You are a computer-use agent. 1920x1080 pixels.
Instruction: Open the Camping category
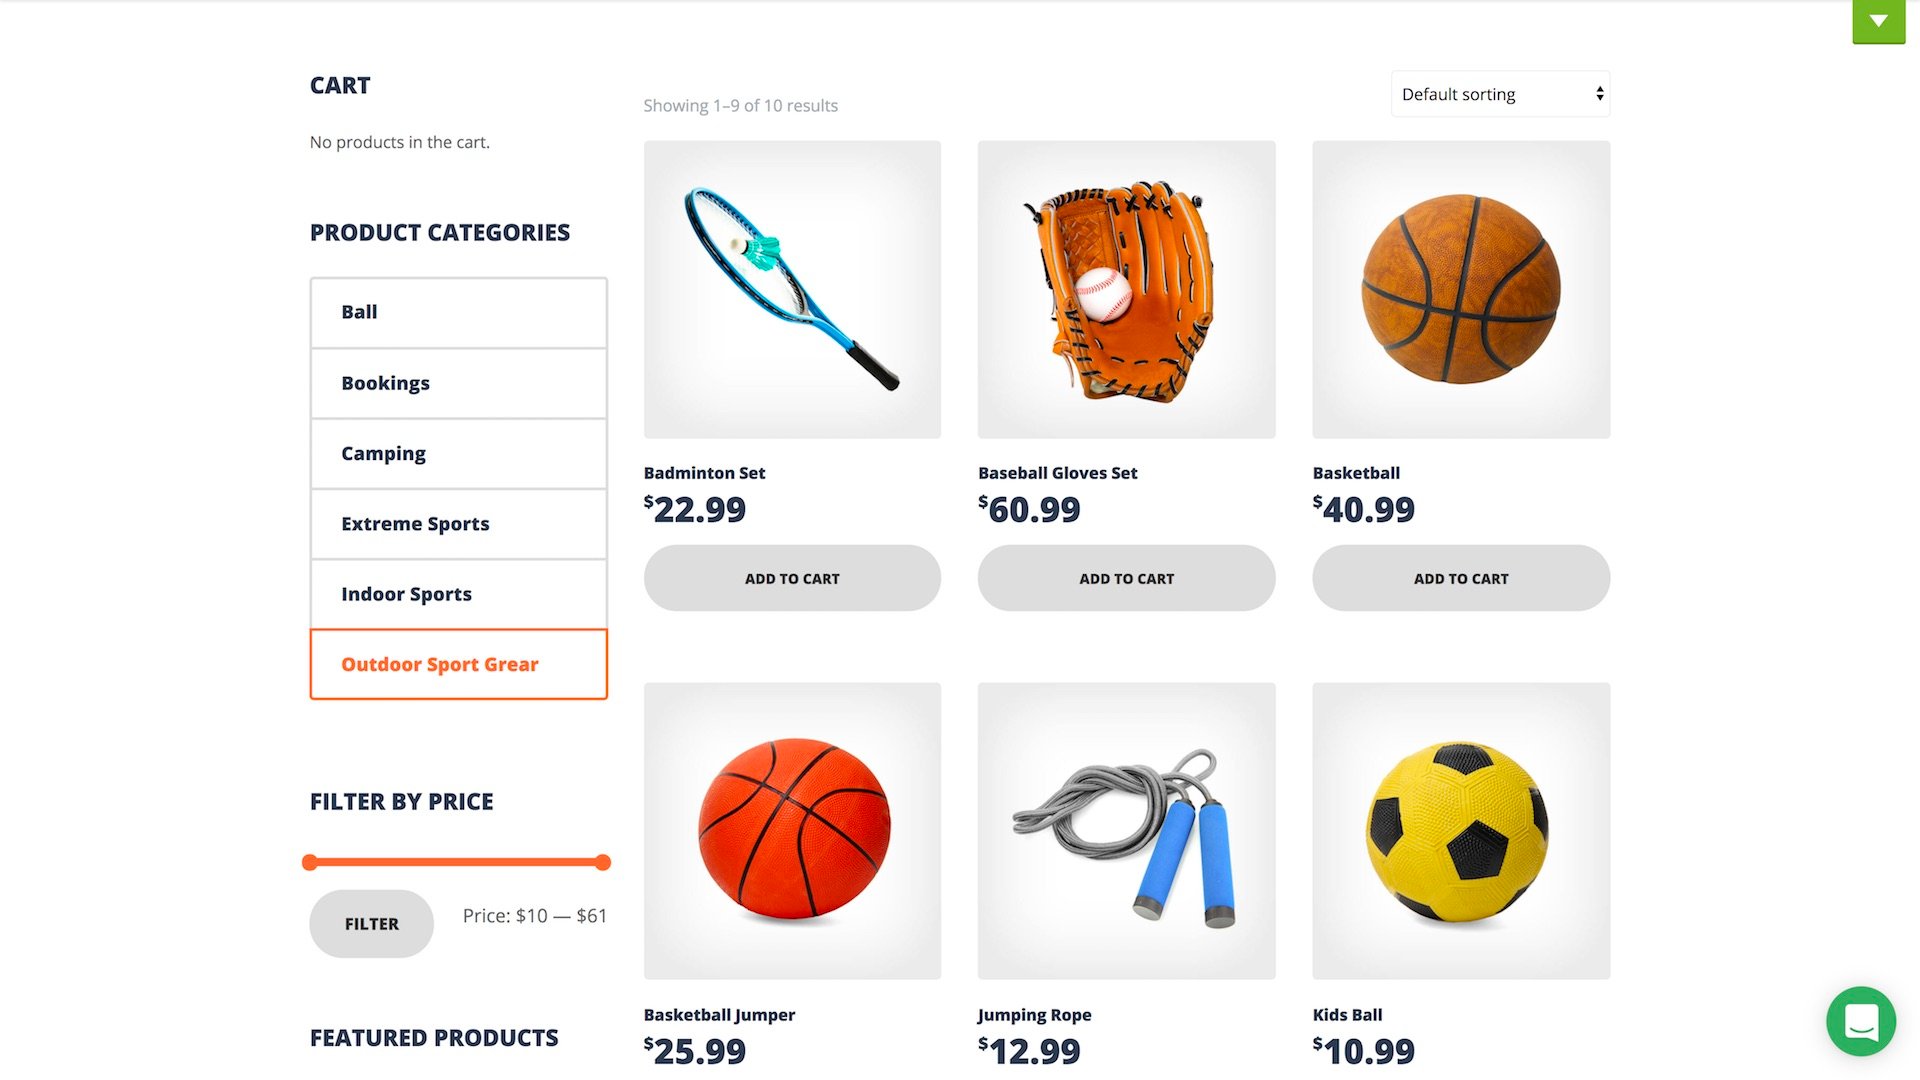coord(459,454)
